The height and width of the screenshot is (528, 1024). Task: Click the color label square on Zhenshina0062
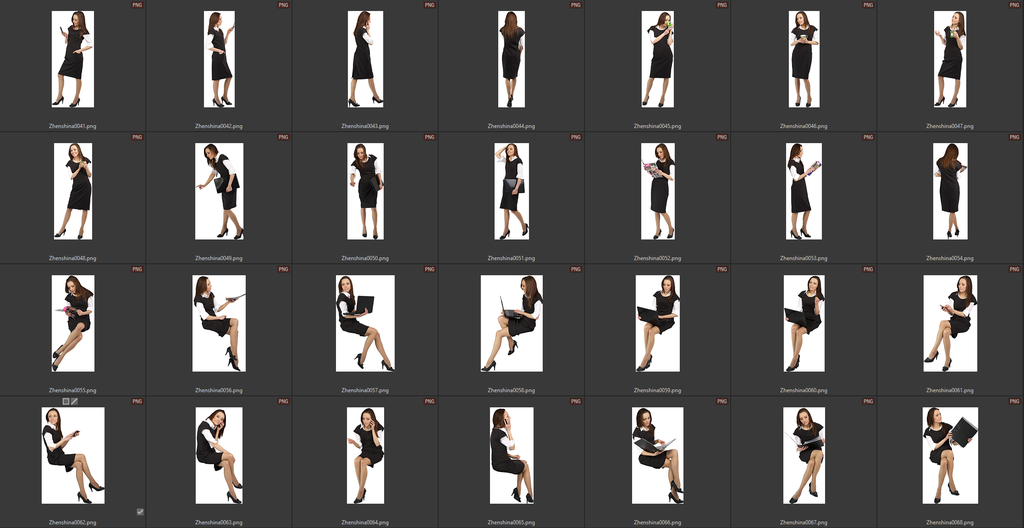(x=66, y=401)
